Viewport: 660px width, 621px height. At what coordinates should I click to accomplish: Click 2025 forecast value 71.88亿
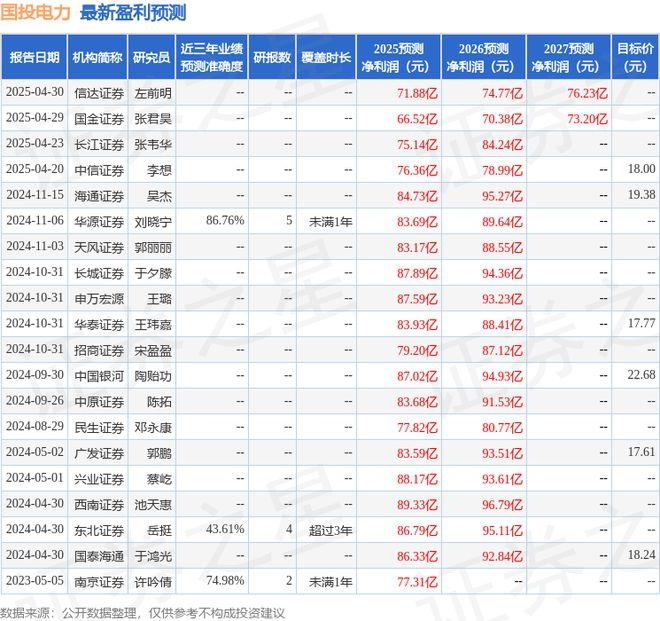(417, 93)
